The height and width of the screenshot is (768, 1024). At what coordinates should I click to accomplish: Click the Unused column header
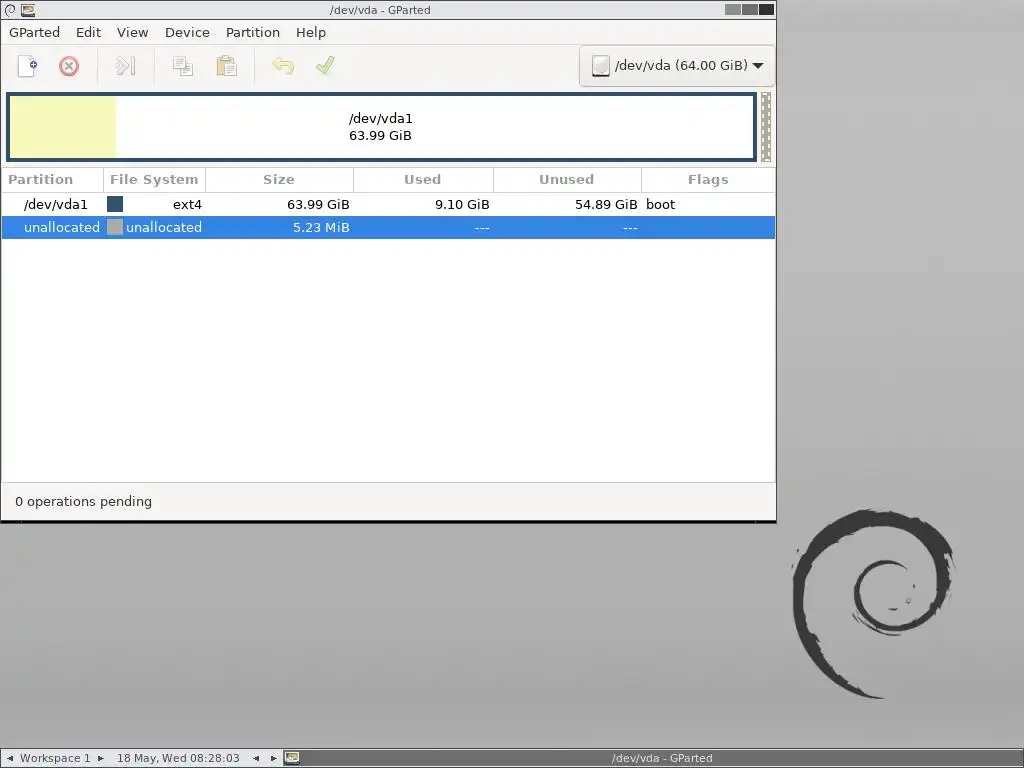[x=566, y=180]
